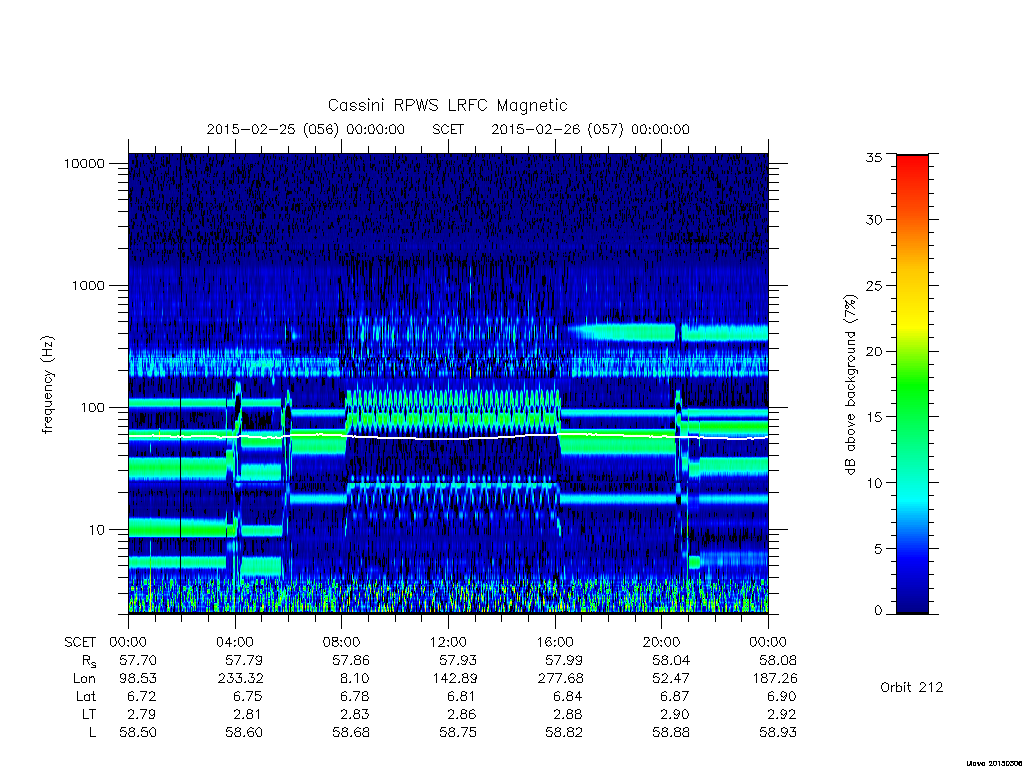Click the 04:00 SCET time label

pos(235,642)
